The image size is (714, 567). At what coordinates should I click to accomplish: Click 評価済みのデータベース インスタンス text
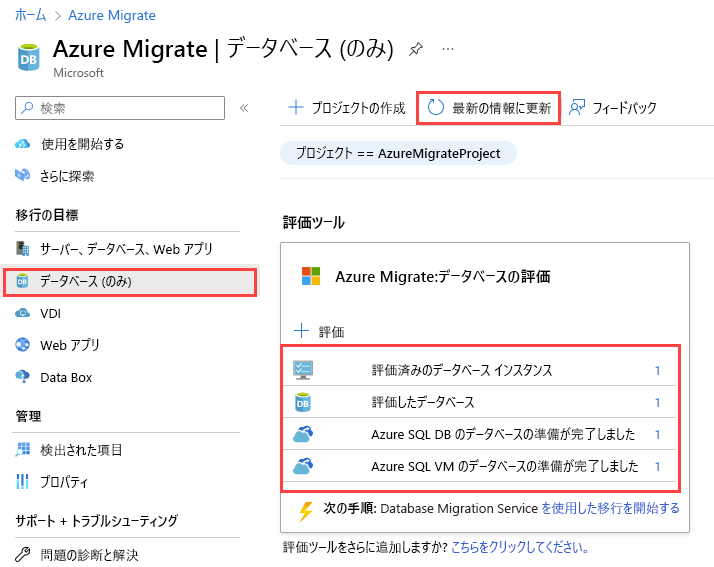(462, 370)
